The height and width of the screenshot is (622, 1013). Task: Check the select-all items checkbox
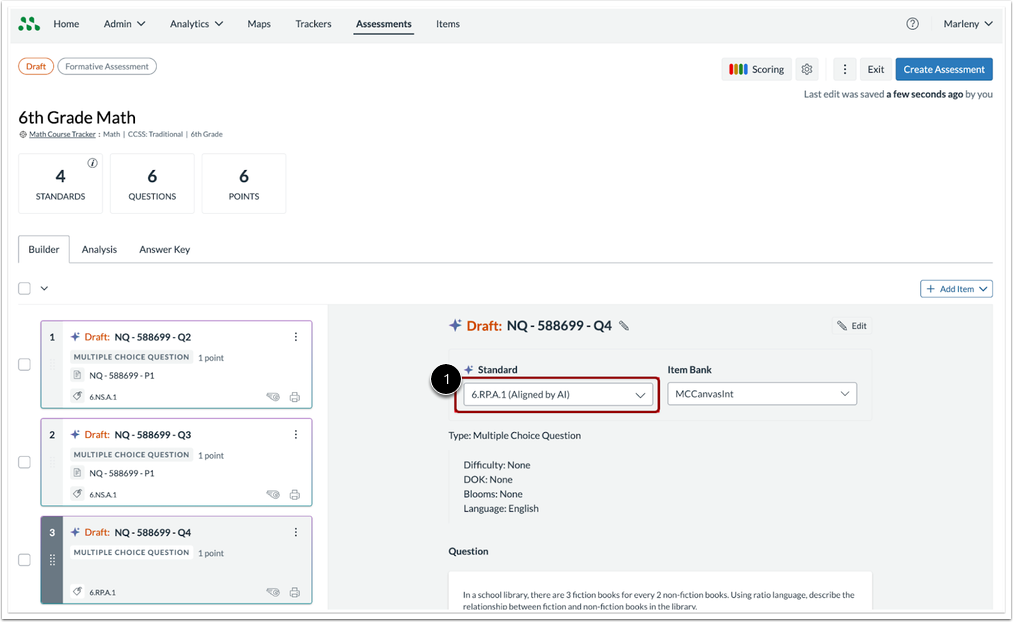pos(25,288)
